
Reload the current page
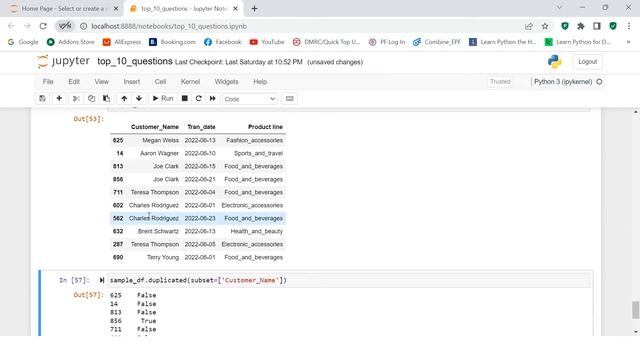tap(43, 26)
